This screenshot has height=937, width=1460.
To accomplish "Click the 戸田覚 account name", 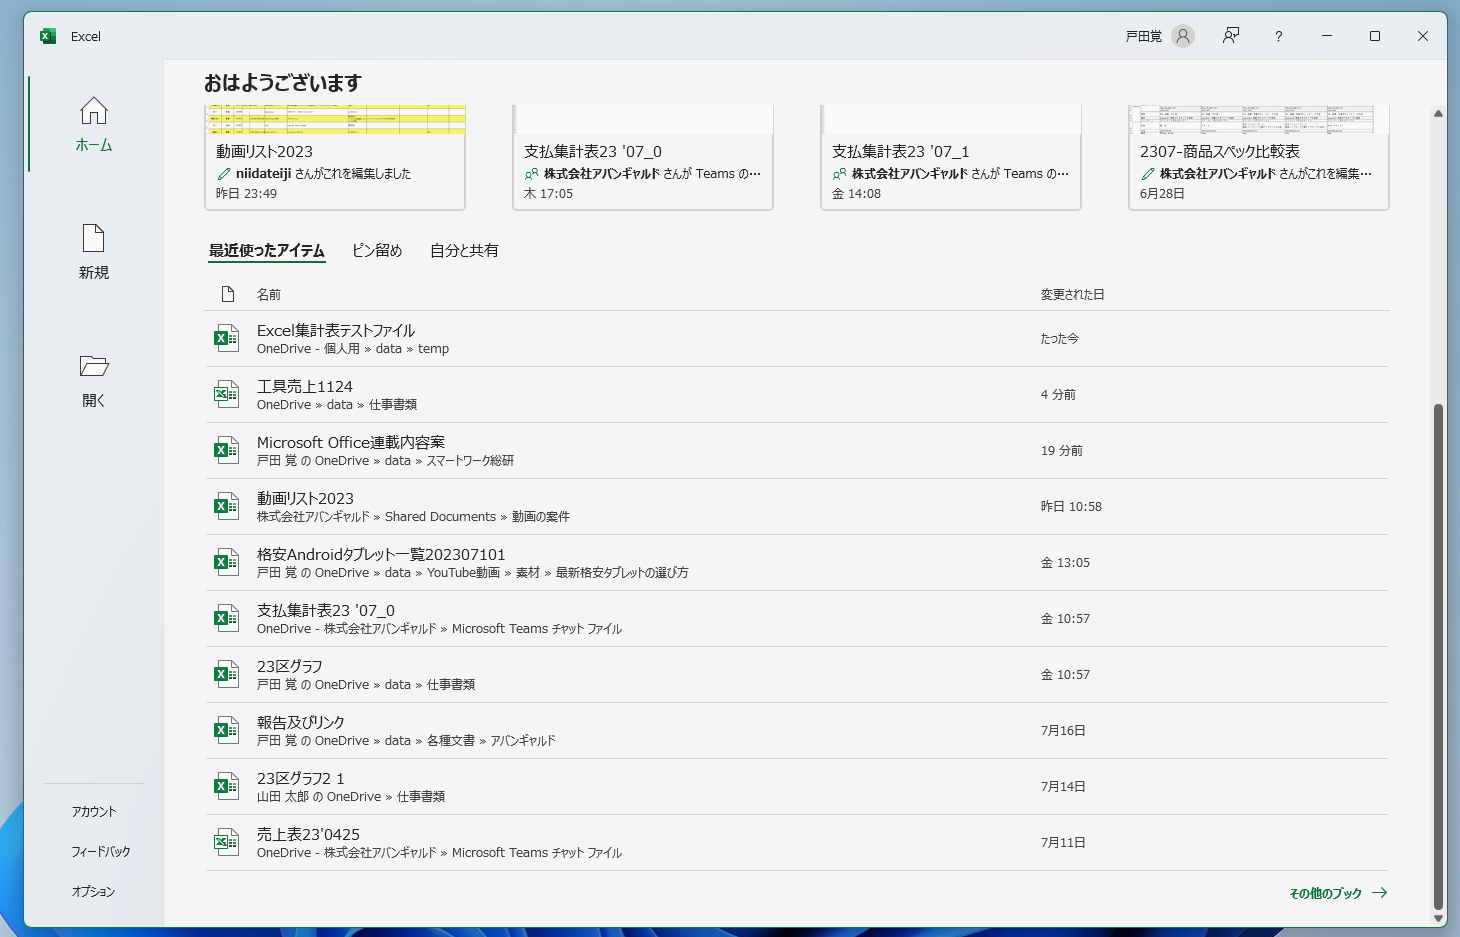I will (1144, 36).
